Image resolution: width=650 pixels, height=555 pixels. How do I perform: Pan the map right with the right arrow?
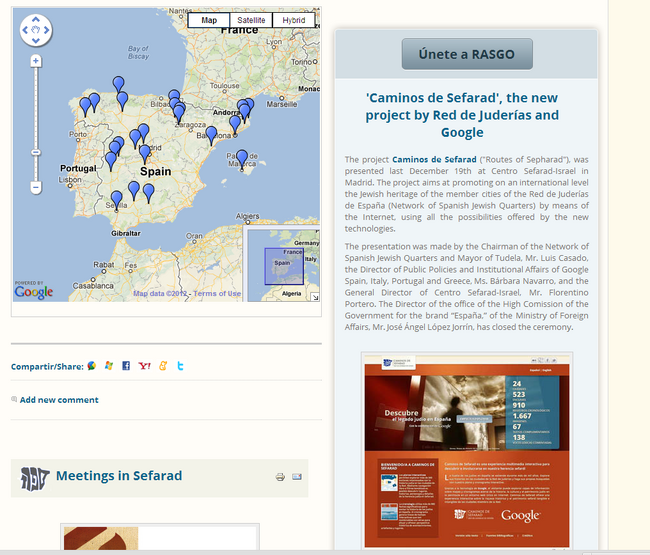click(x=46, y=30)
